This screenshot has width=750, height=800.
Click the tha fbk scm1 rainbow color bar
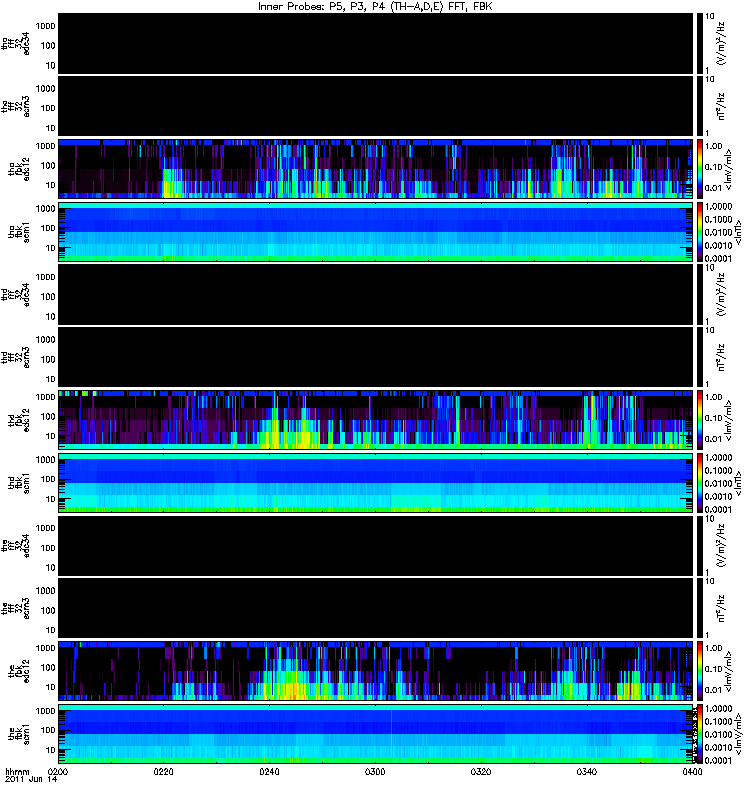click(x=699, y=232)
